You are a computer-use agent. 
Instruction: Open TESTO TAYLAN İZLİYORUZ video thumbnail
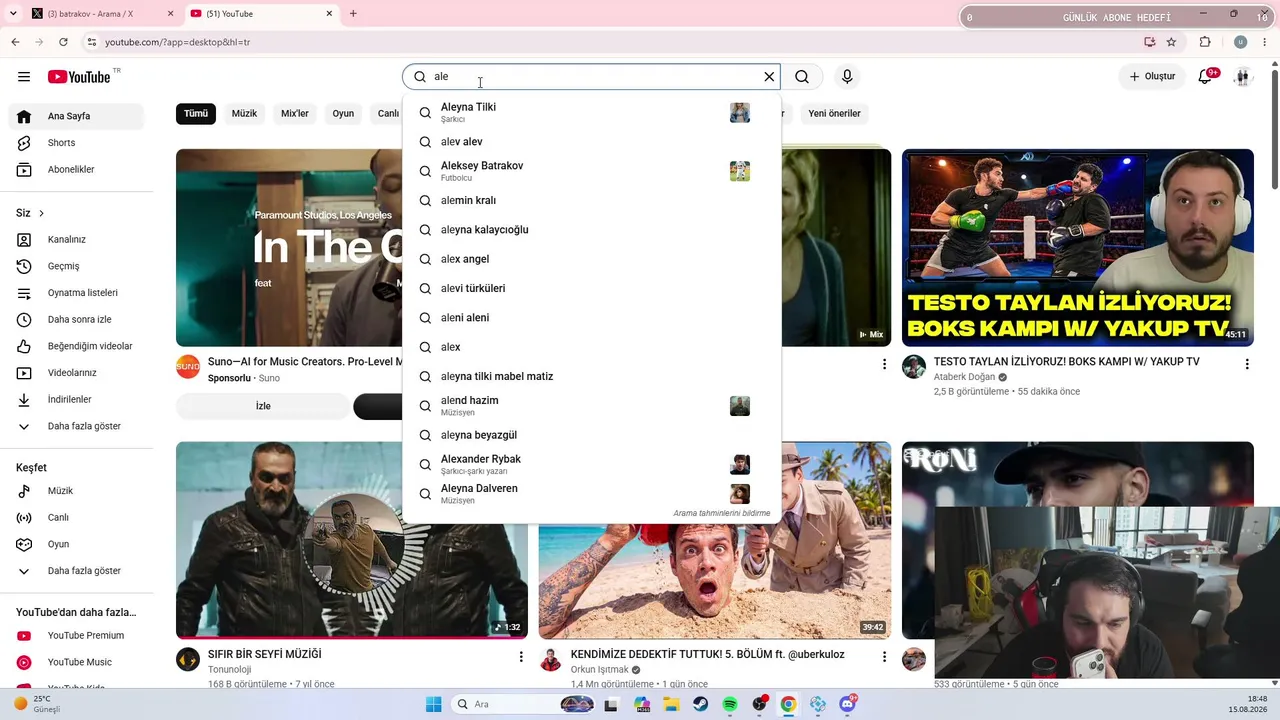1078,248
